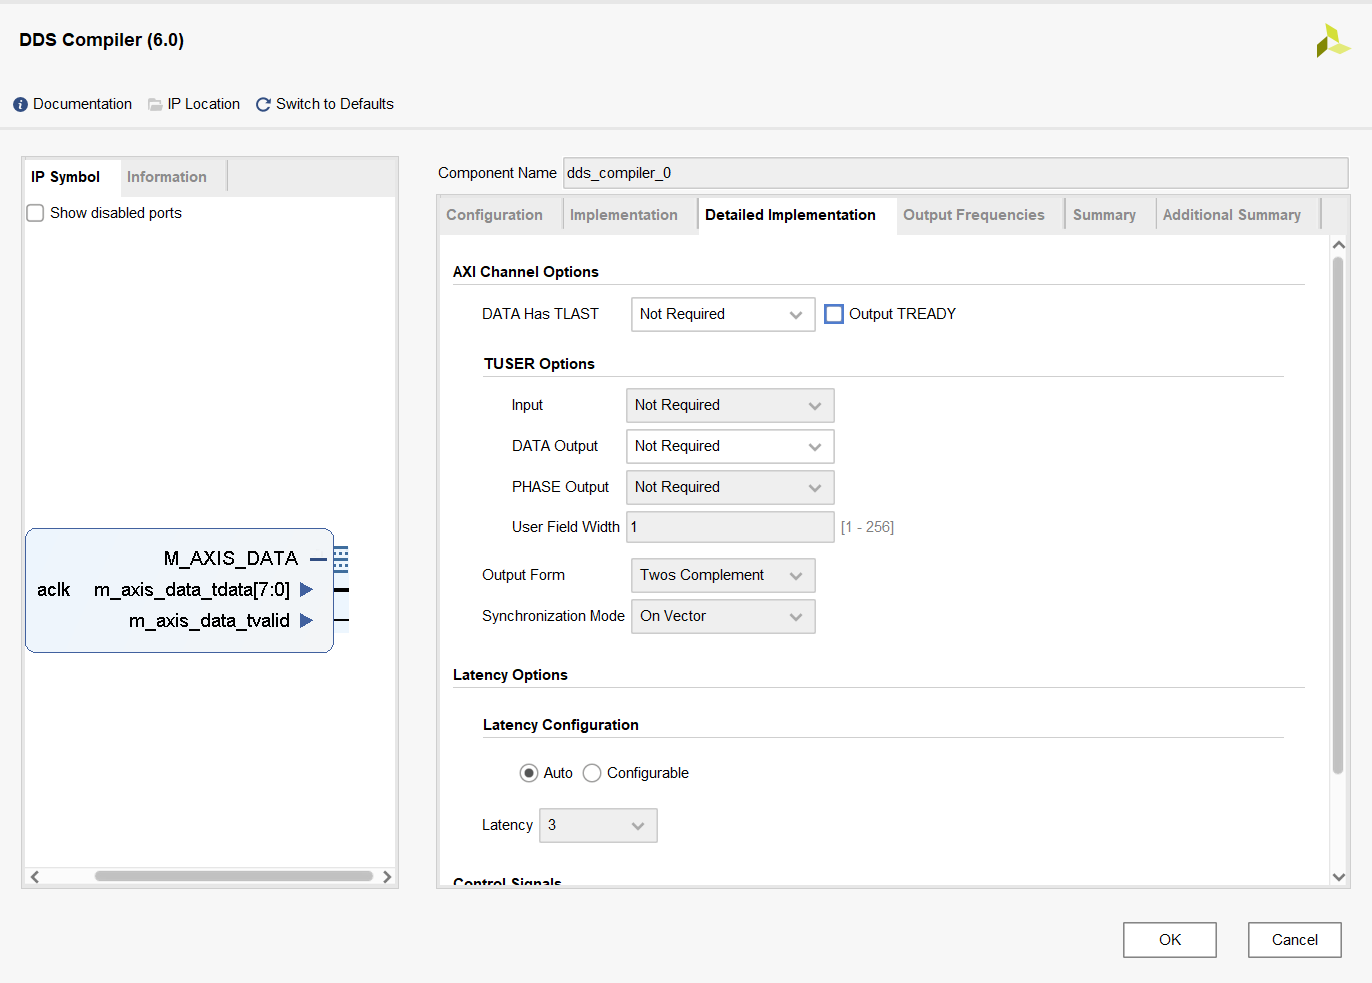
Task: Open the Documentation info icon
Action: click(x=20, y=105)
